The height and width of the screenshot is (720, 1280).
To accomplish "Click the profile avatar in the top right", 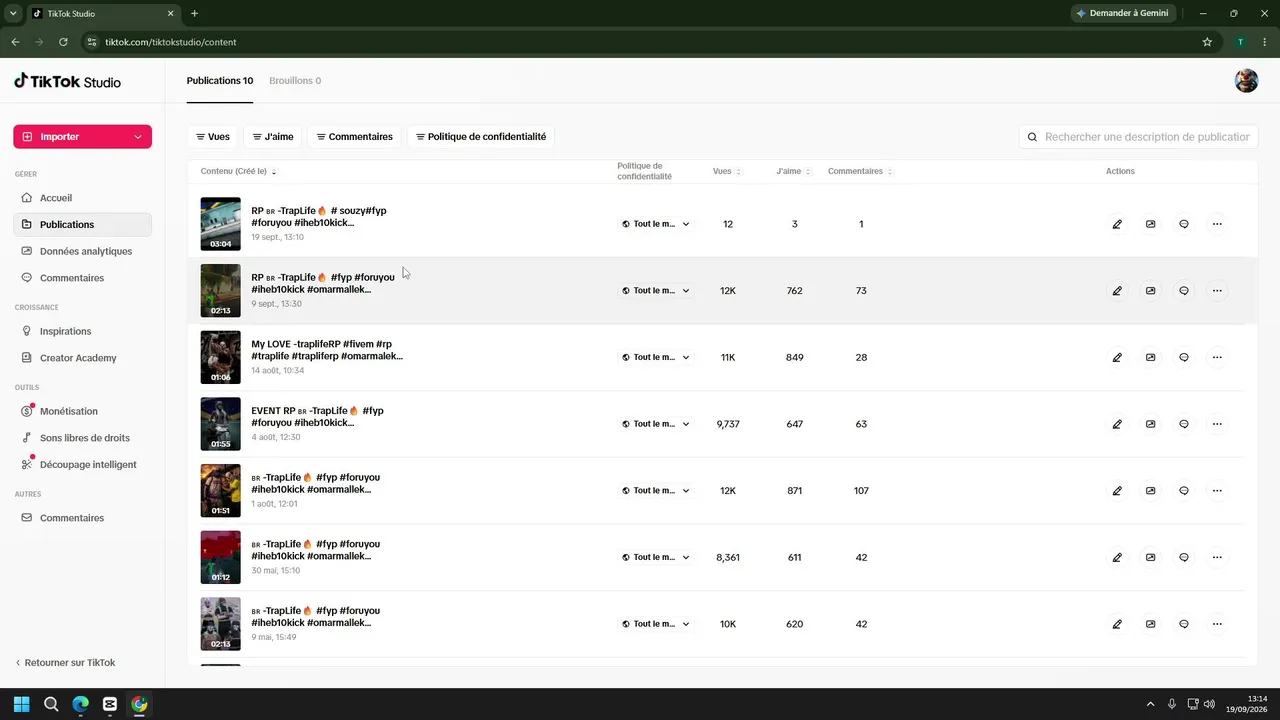I will pyautogui.click(x=1246, y=81).
